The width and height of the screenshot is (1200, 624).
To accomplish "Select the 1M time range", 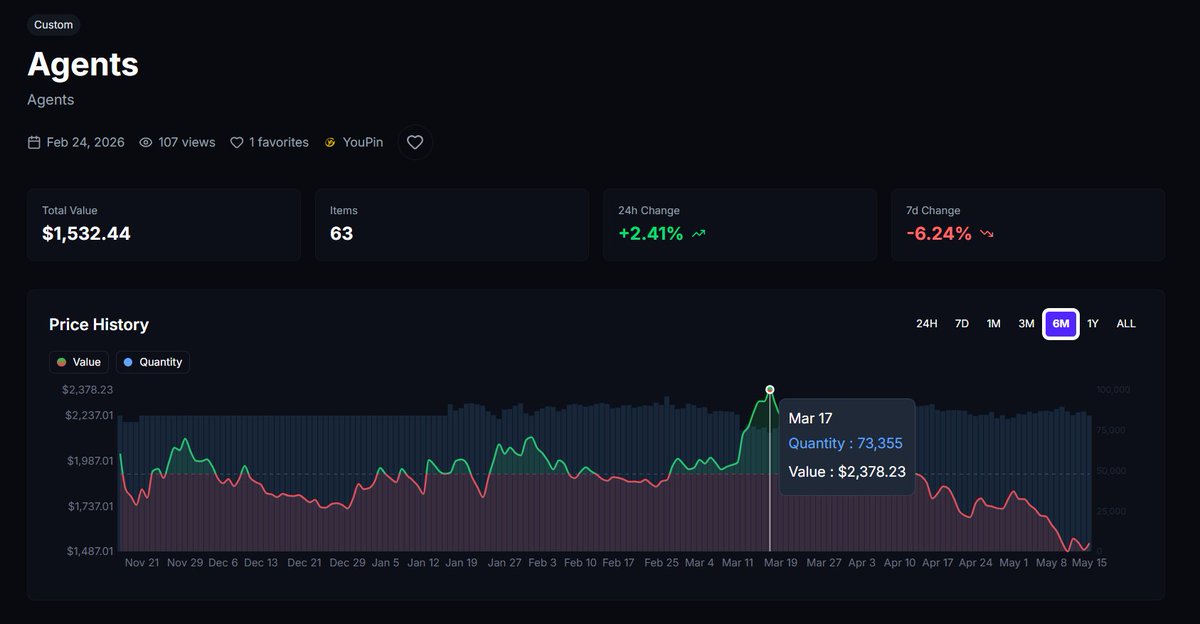I will click(994, 324).
